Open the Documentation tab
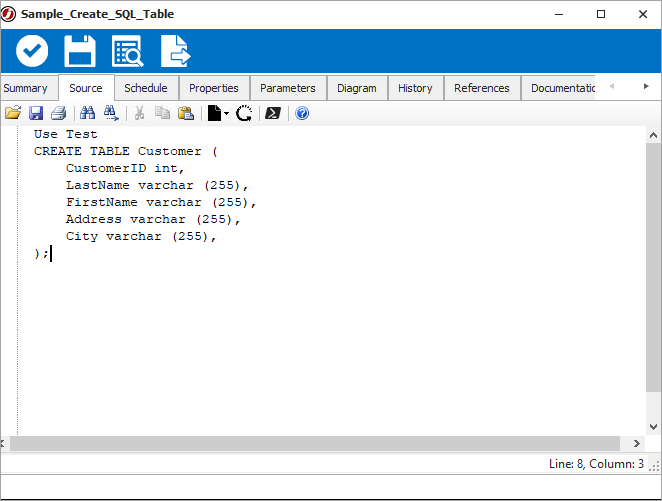The image size is (662, 501). pyautogui.click(x=559, y=88)
